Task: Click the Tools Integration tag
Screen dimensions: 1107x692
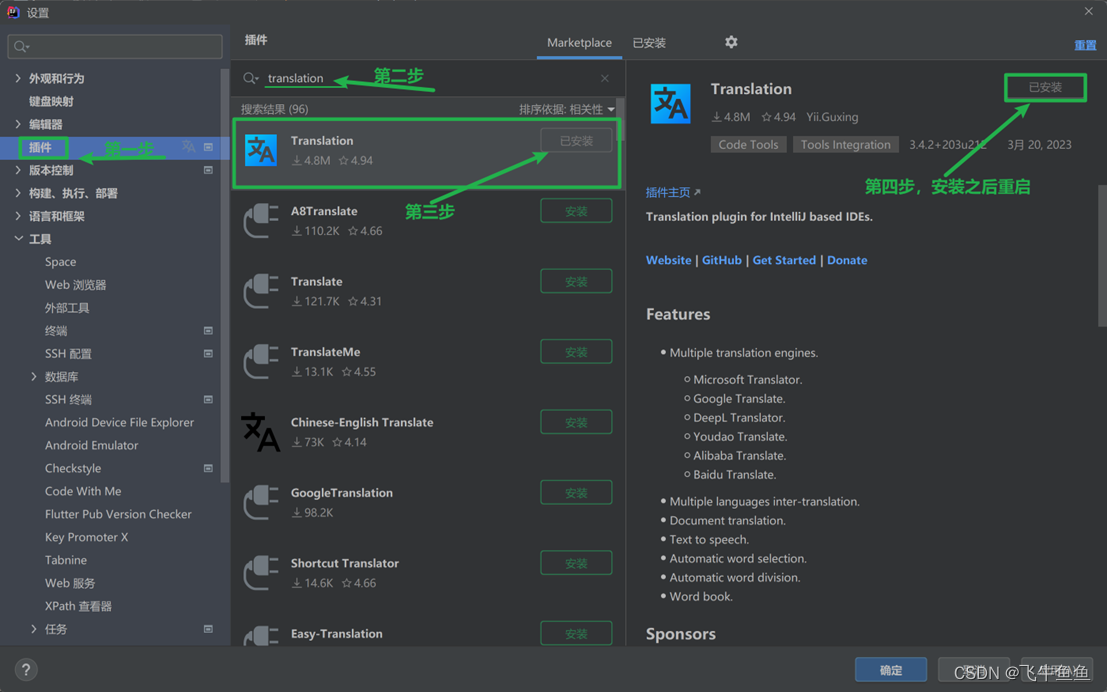Action: tap(845, 145)
